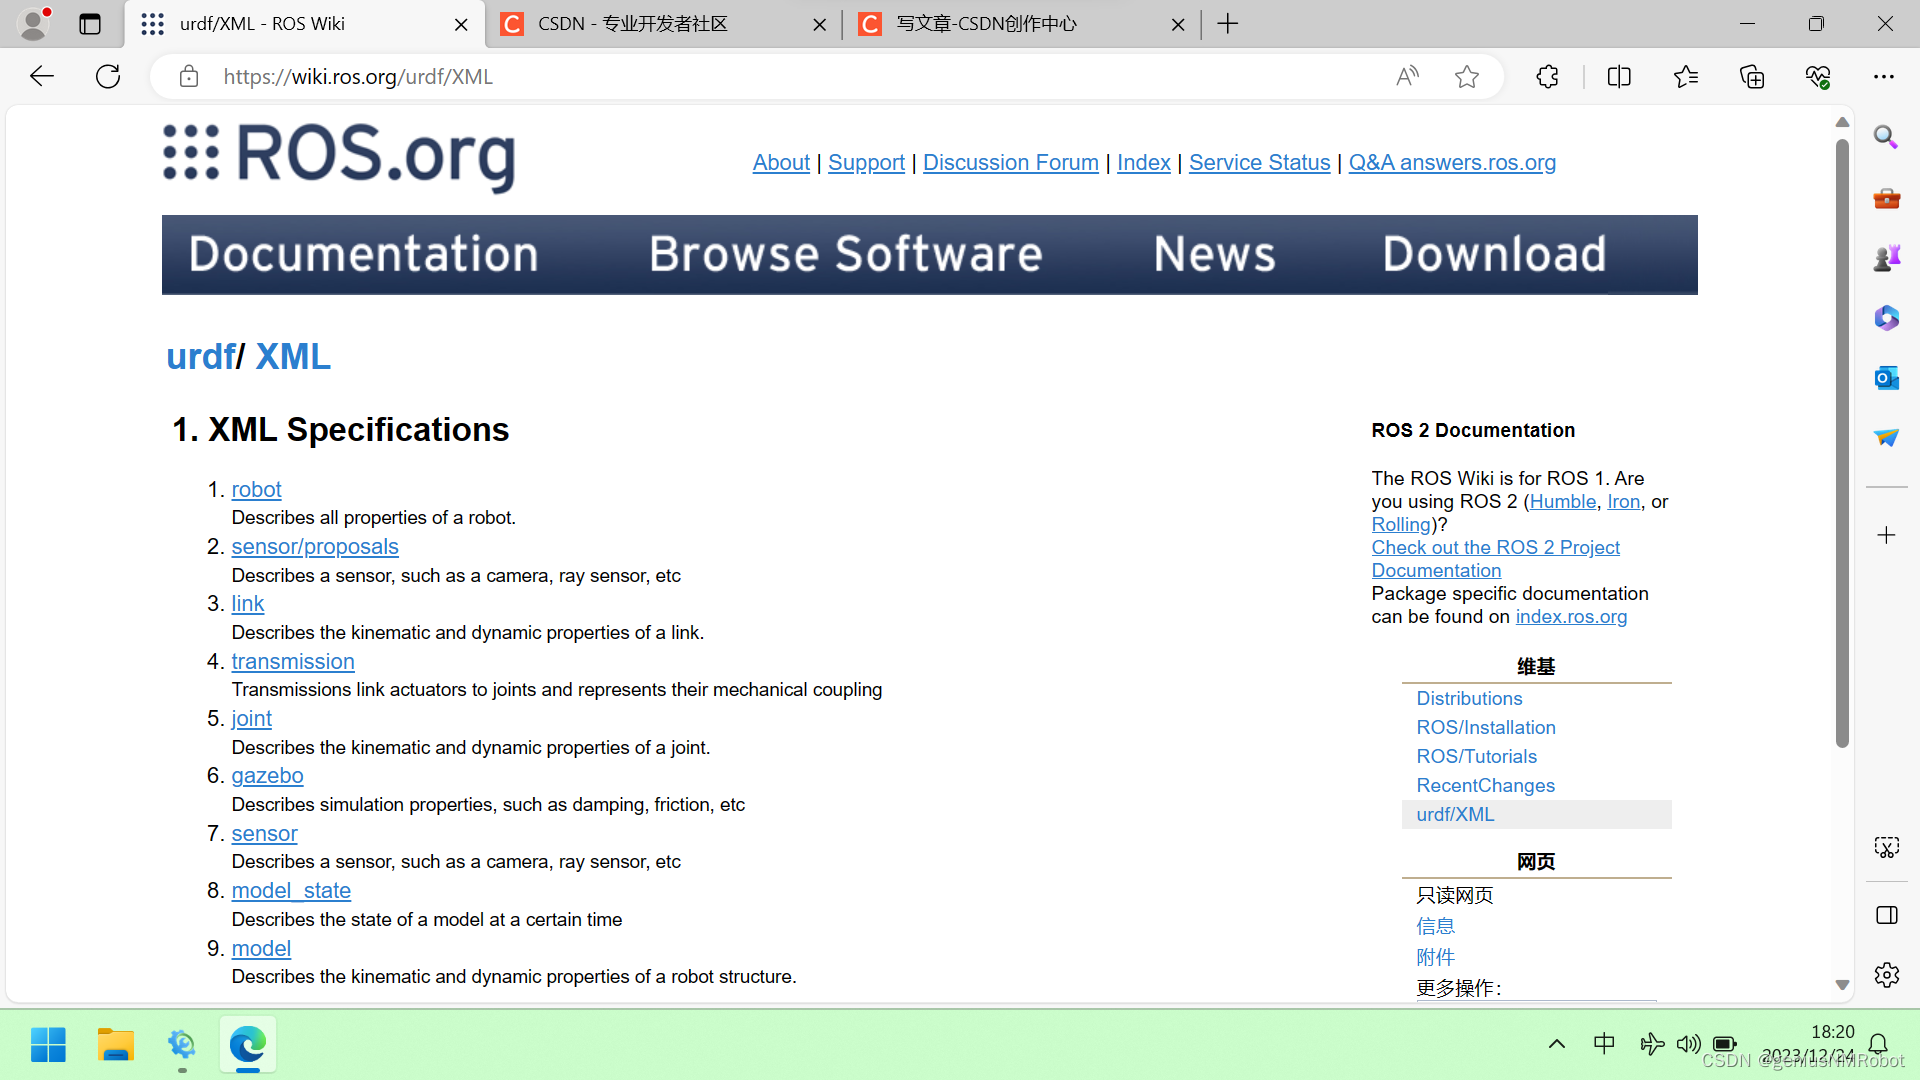Expand hidden system tray icons chevron
Image resolution: width=1920 pixels, height=1080 pixels.
pyautogui.click(x=1557, y=1043)
